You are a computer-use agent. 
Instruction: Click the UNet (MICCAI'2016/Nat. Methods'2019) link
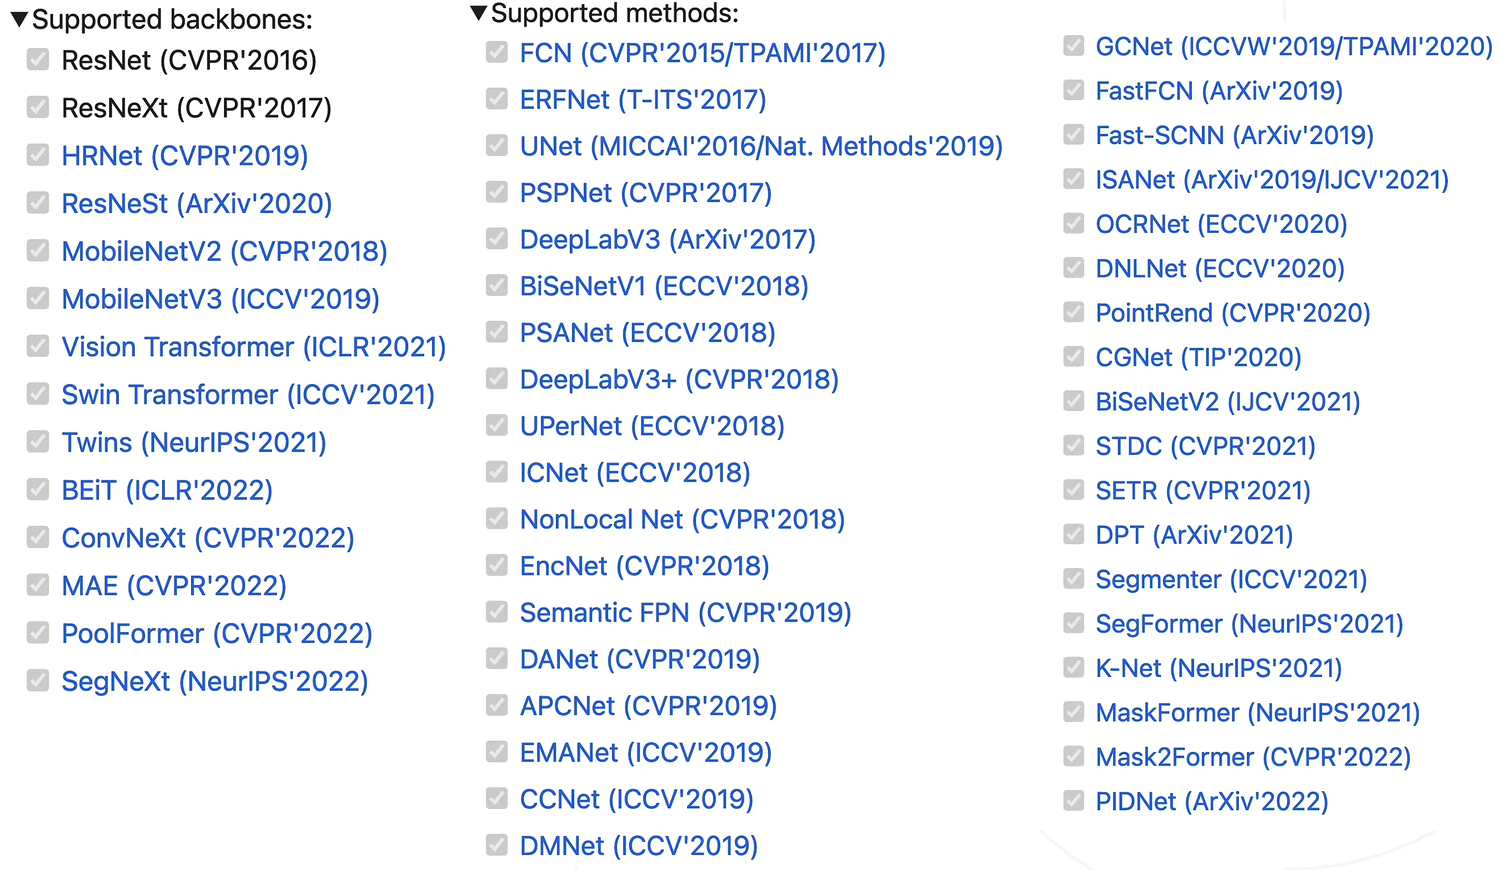[761, 146]
